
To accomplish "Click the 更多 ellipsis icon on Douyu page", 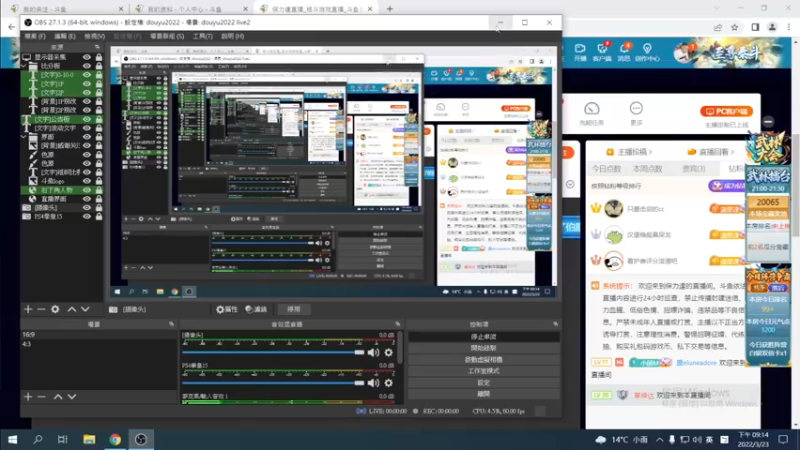I will pos(636,109).
